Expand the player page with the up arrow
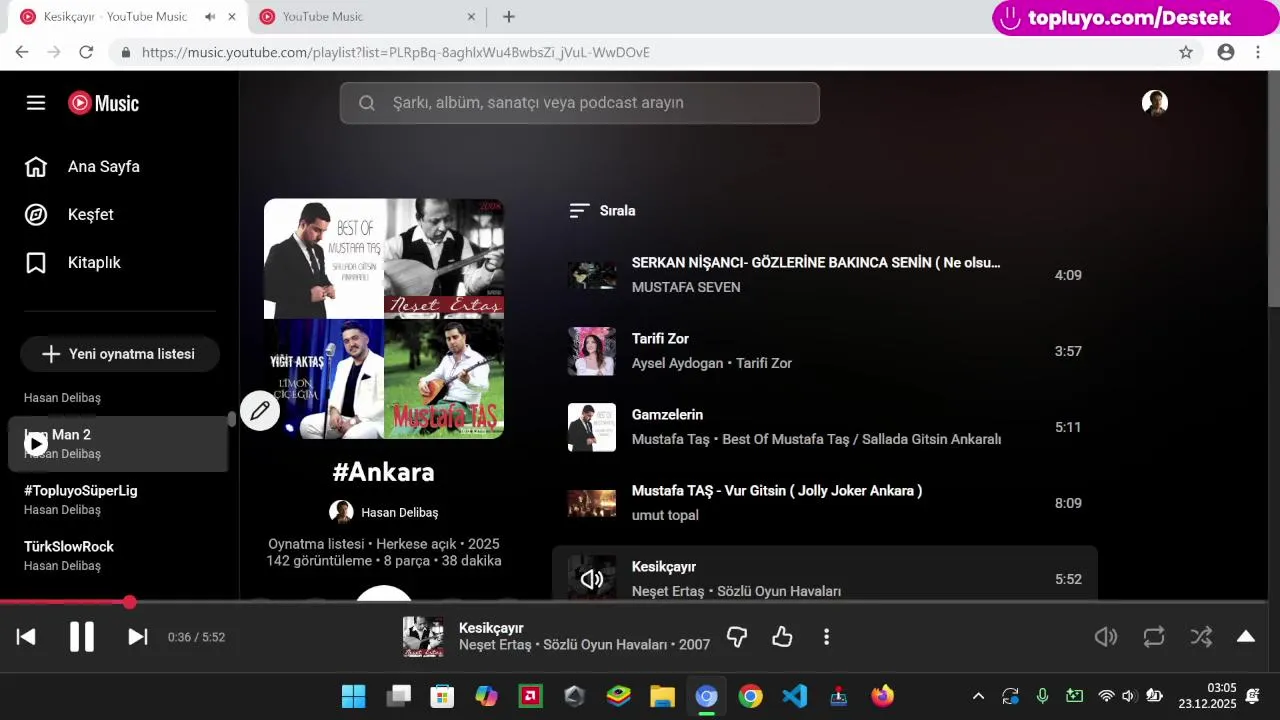Screen dimensions: 1280x720 1246,637
